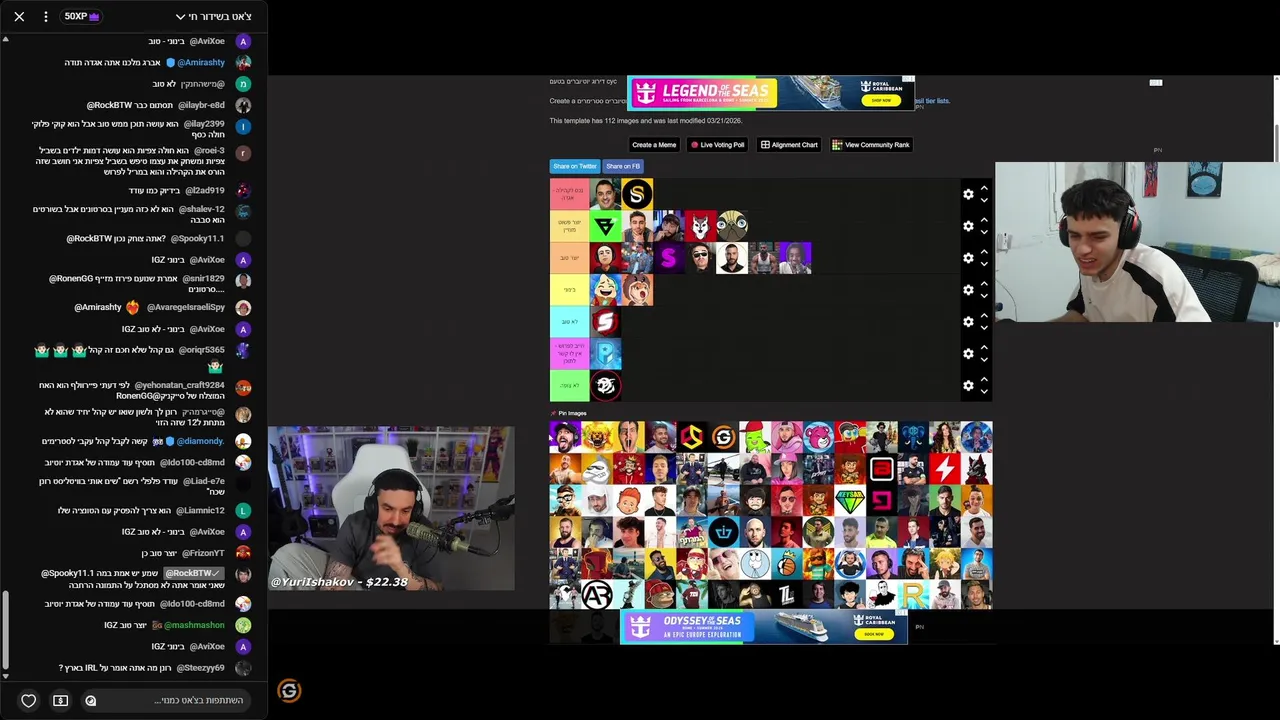The width and height of the screenshot is (1280, 720).
Task: Move the green bottom tier row down
Action: (984, 392)
